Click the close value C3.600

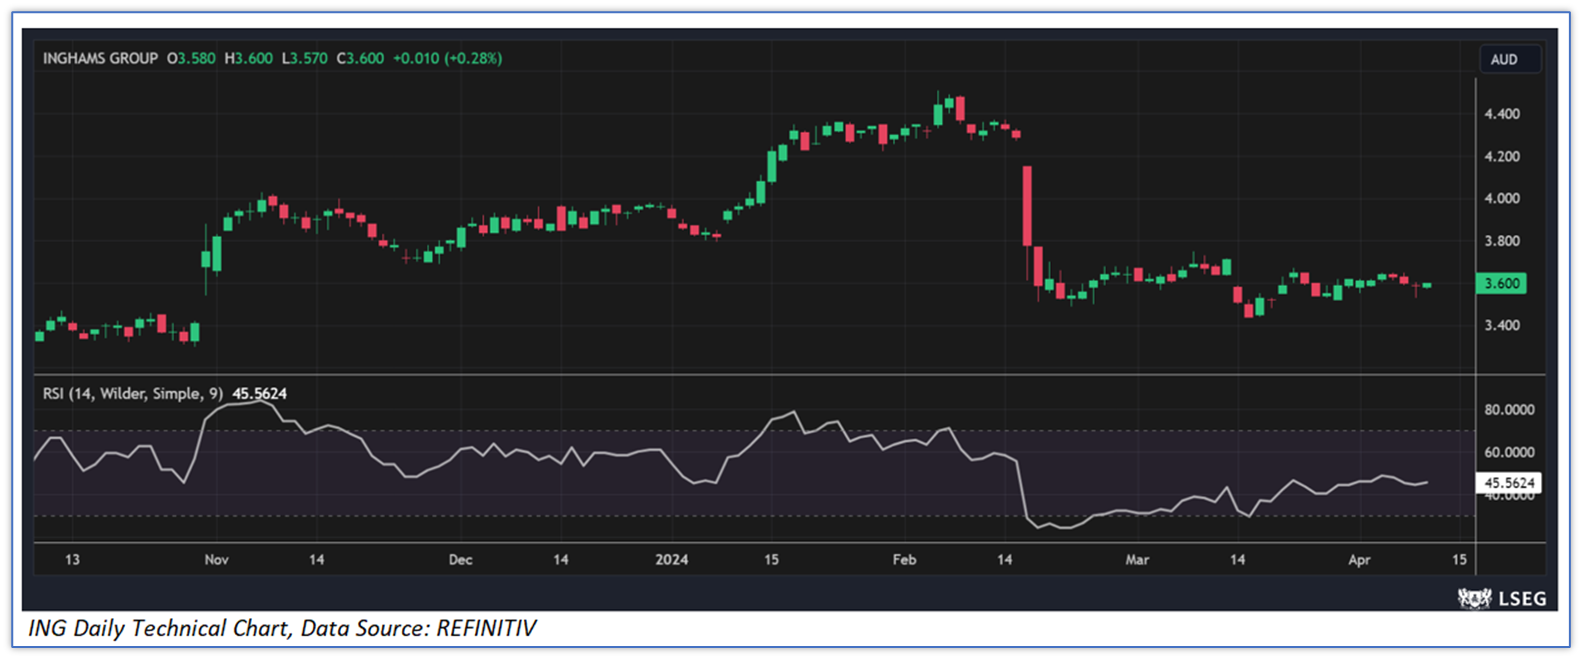point(360,58)
